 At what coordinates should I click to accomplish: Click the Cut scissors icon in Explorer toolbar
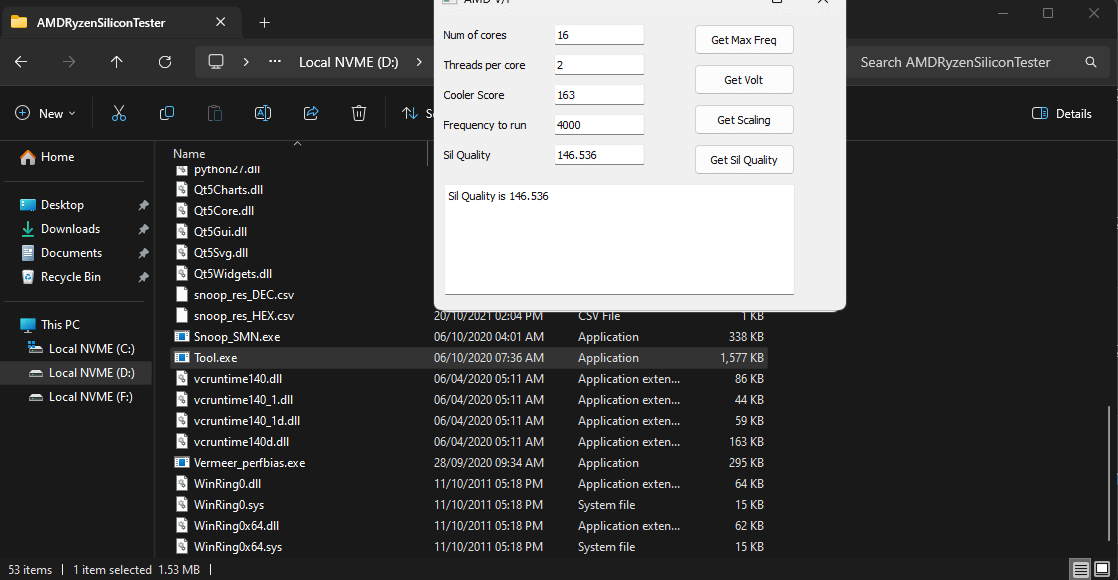point(118,113)
